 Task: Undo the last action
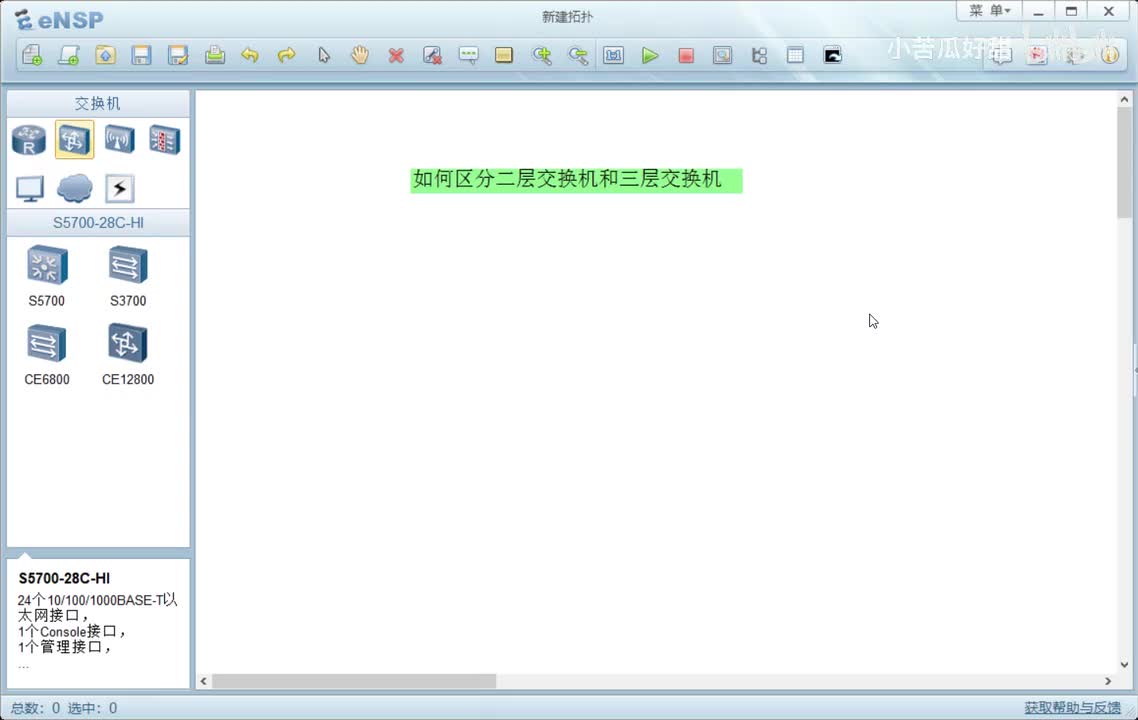250,55
